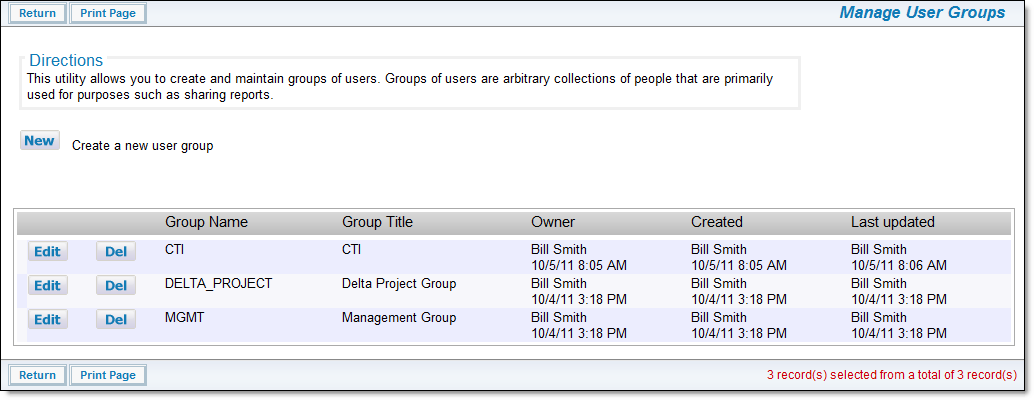
Task: Click the Delta Project Group title cell
Action: (x=399, y=283)
